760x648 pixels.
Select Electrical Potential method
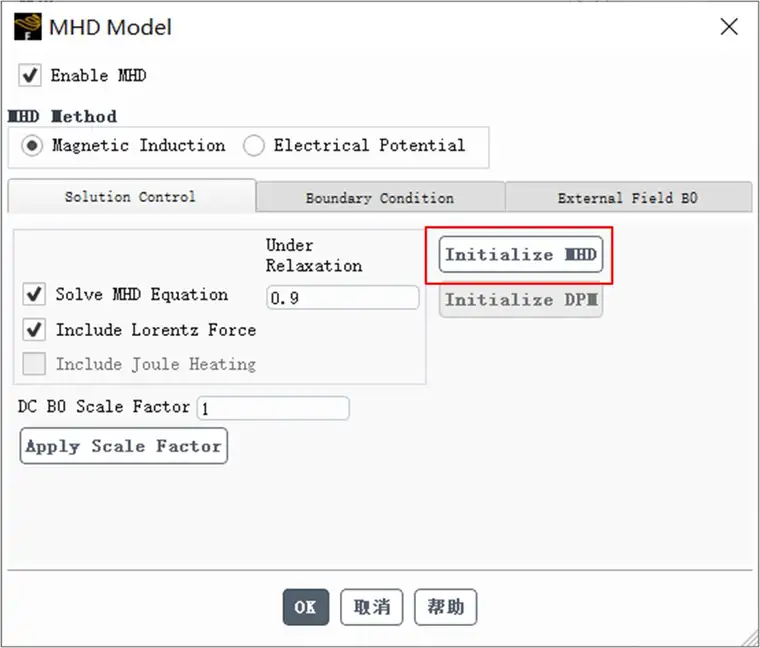(254, 145)
